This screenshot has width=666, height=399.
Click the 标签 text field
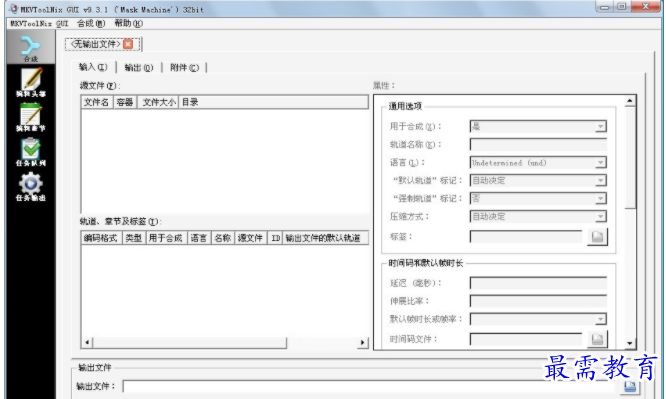tap(526, 237)
